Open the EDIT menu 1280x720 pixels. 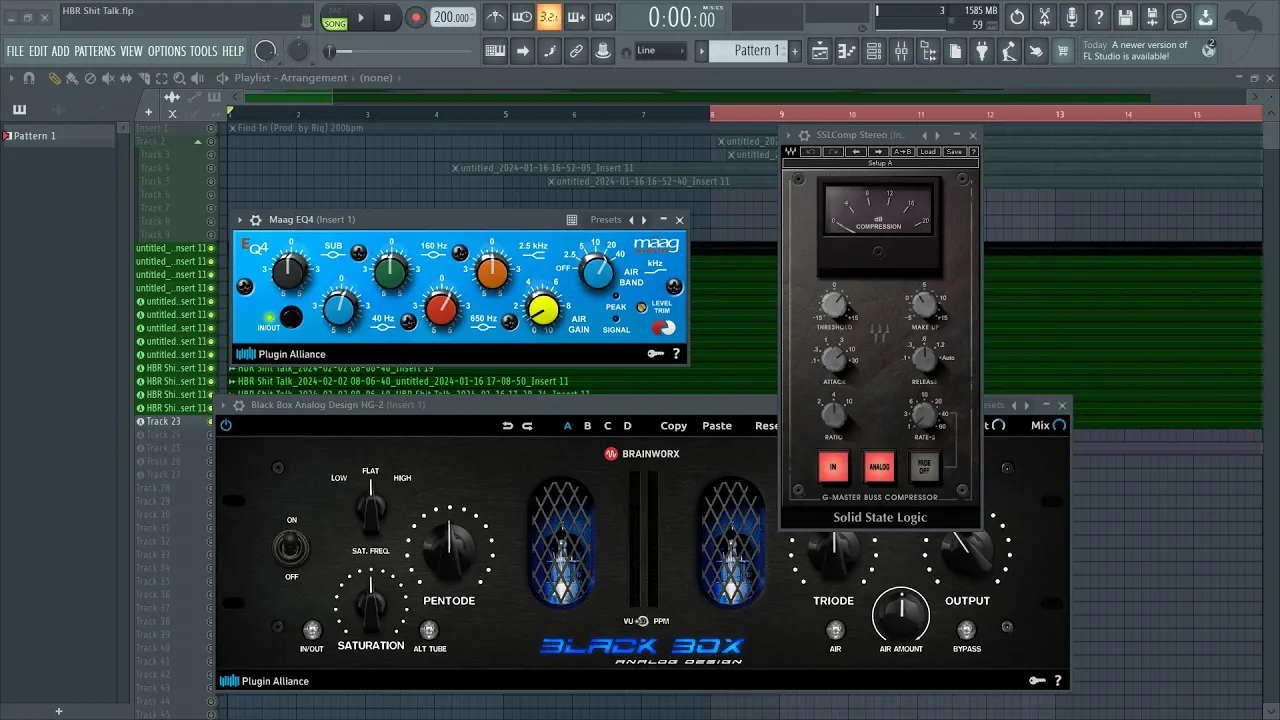pyautogui.click(x=38, y=51)
